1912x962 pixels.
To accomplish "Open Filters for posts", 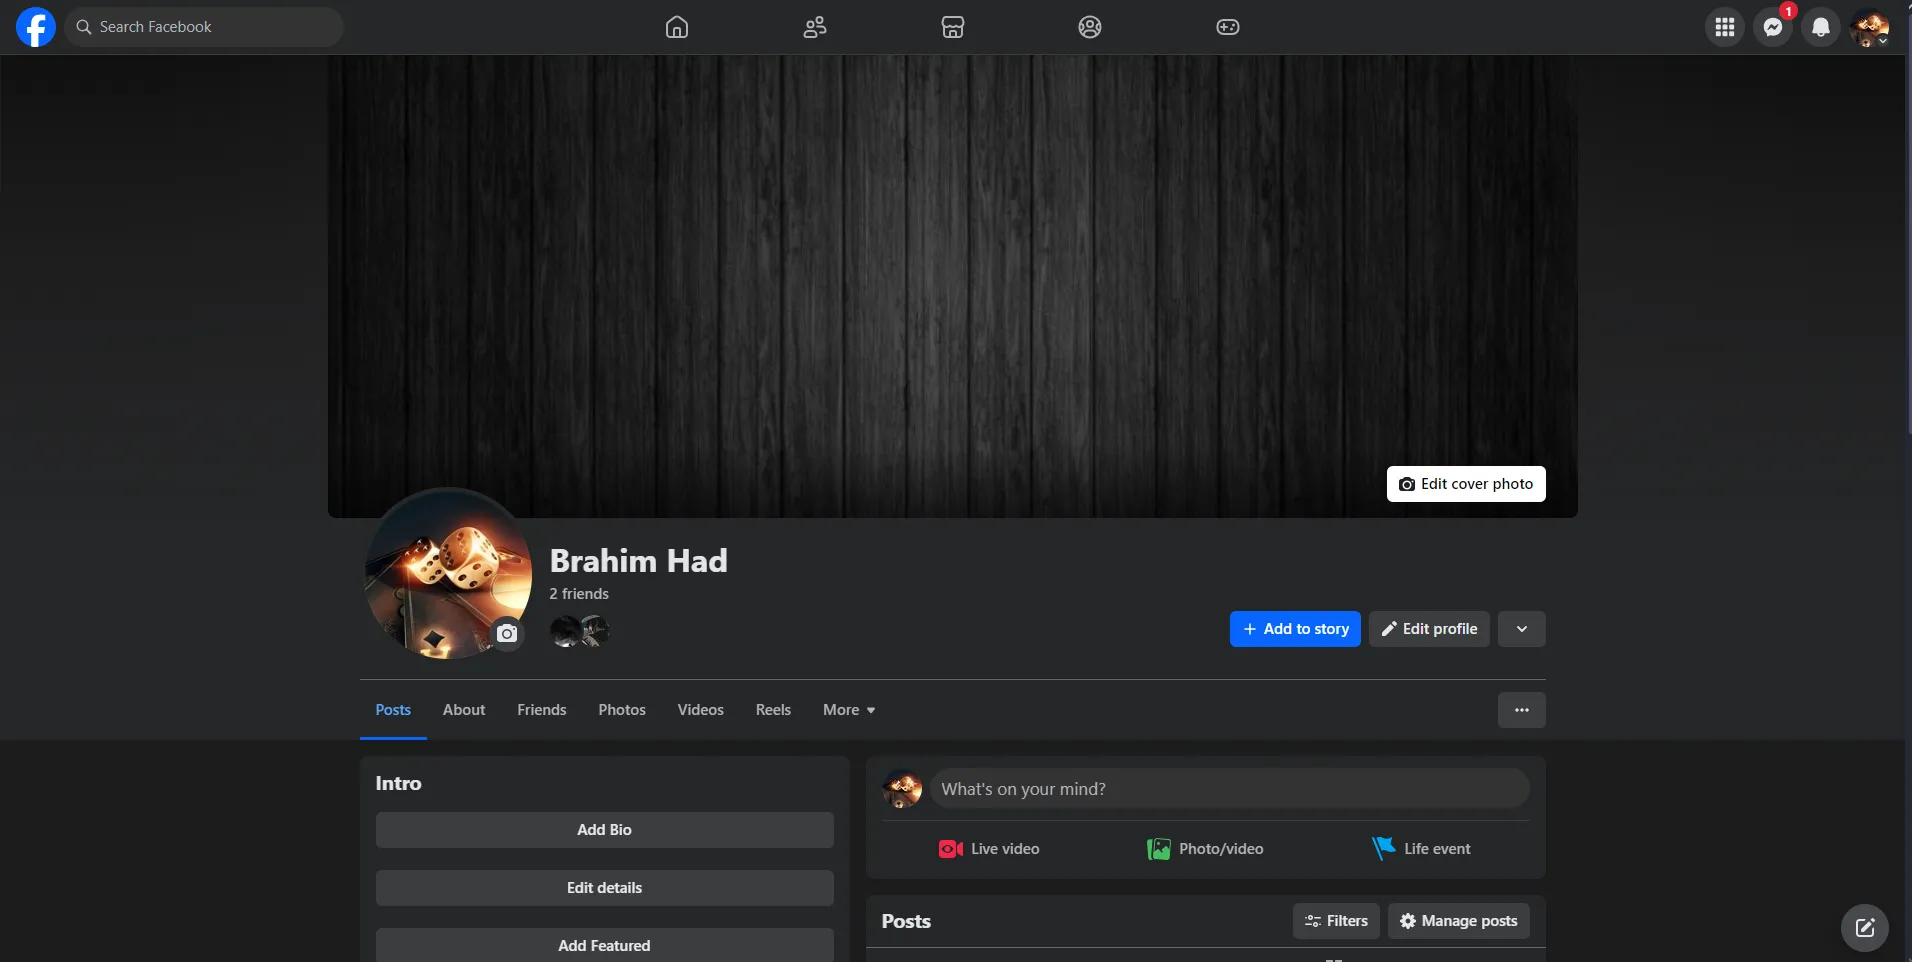I will click(x=1336, y=921).
